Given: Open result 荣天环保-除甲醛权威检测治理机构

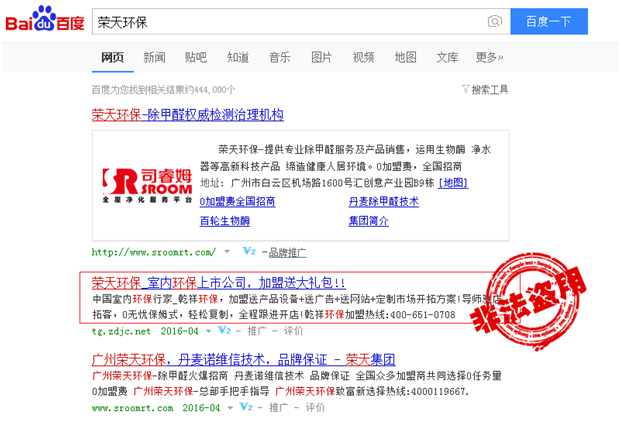Looking at the screenshot, I should coord(188,115).
